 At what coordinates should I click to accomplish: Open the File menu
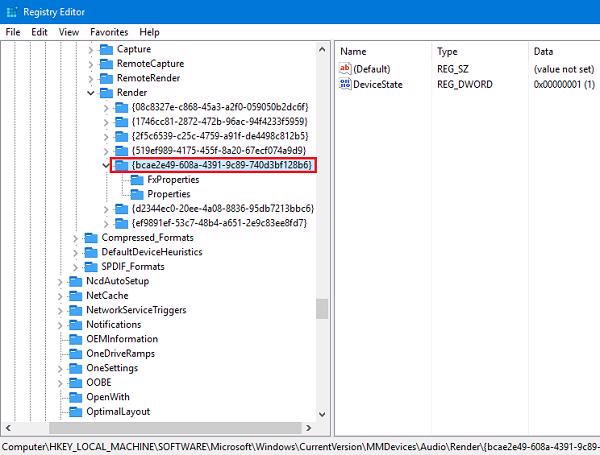click(13, 32)
